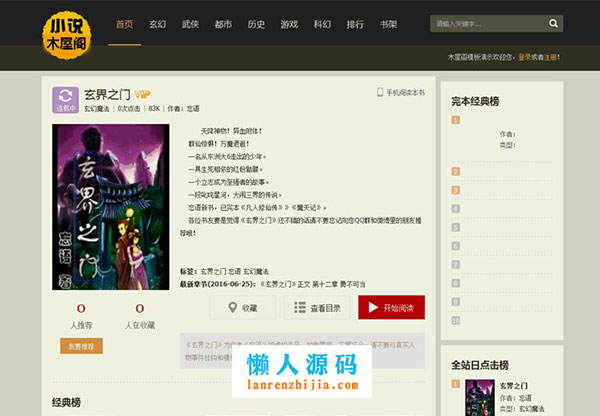600x416 pixels.
Task: Click the 玄界之门 tag in 标签 row
Action: pos(213,271)
